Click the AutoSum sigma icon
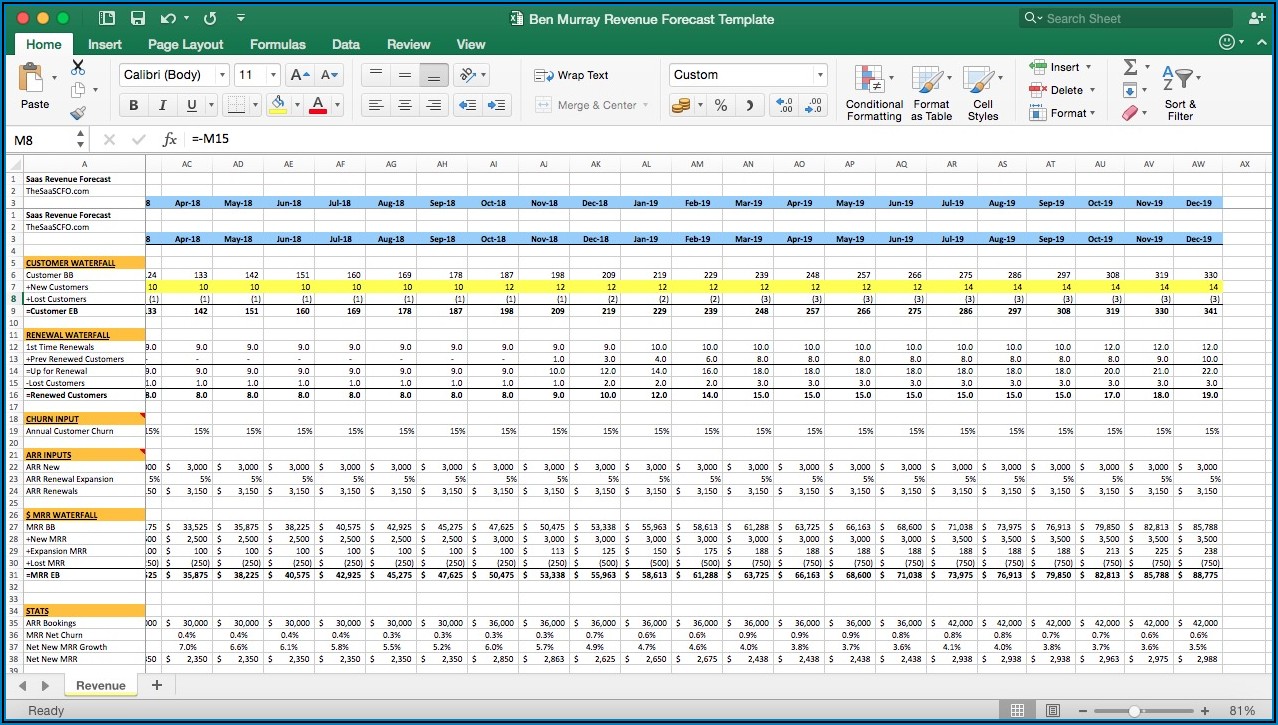 tap(1130, 67)
